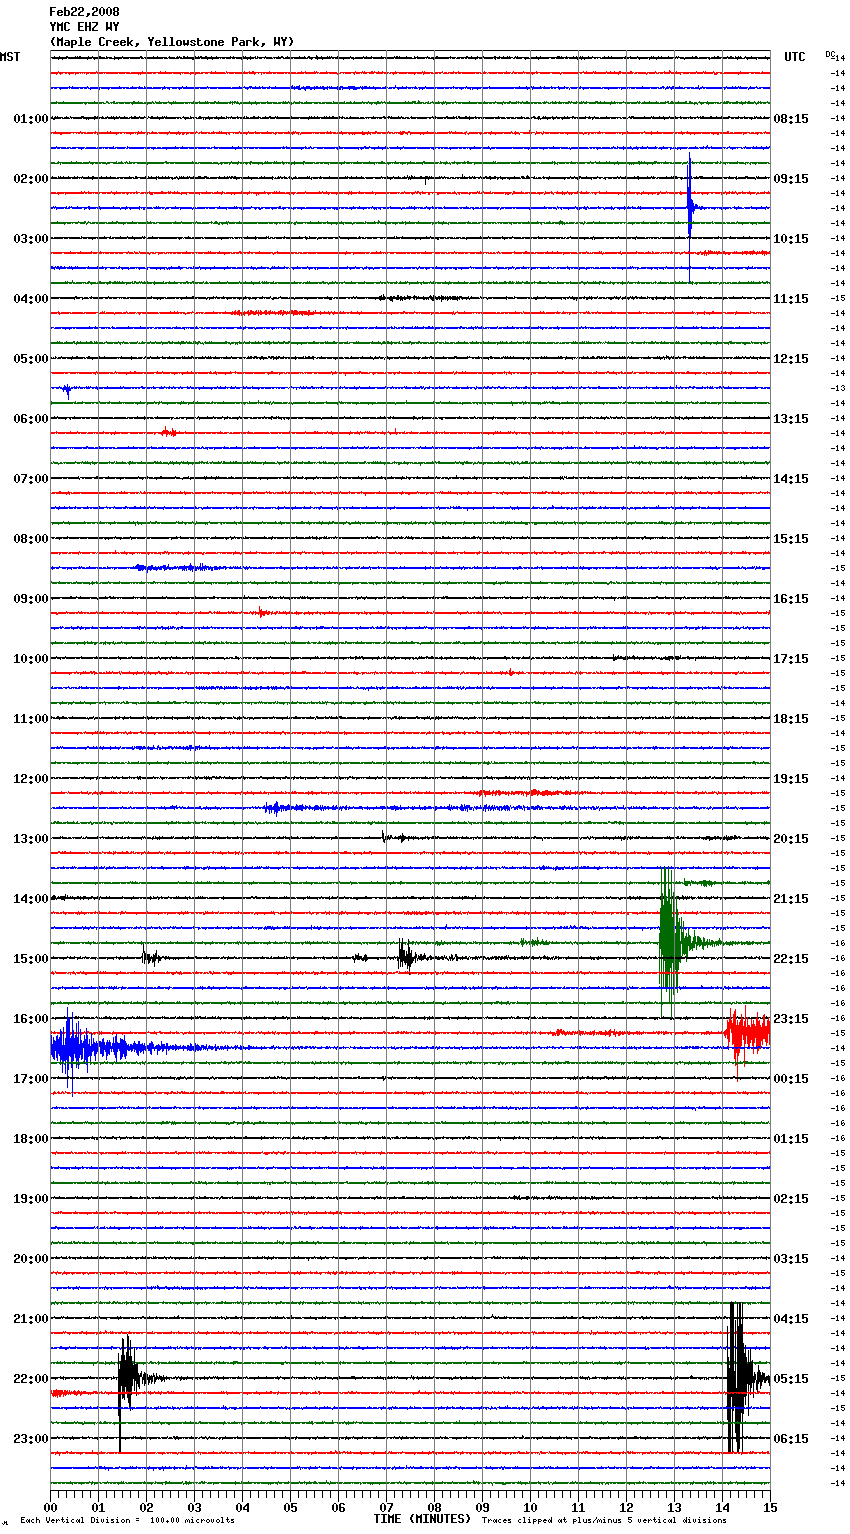
Task: Click the "DC" offset column header
Action: [x=830, y=53]
